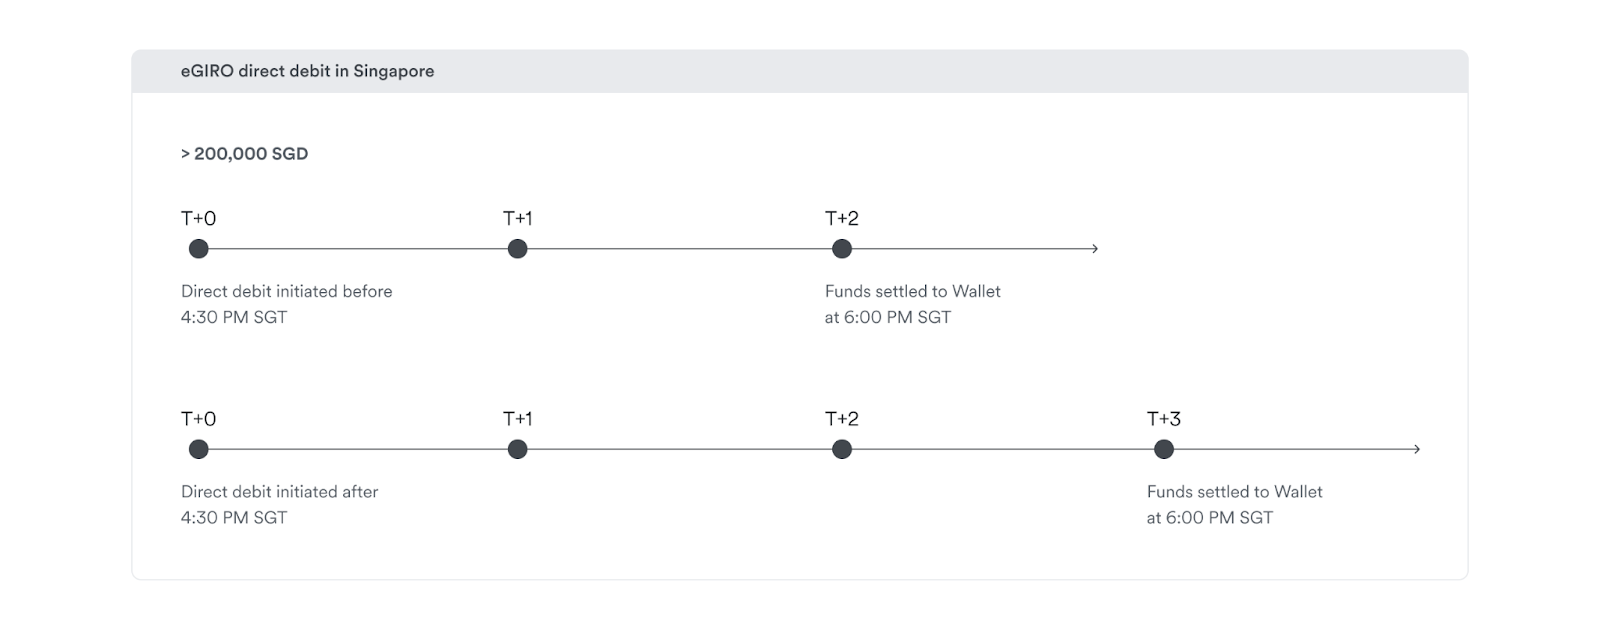Click the upper timeline's T+0 label
Image resolution: width=1600 pixels, height=630 pixels.
pos(198,218)
